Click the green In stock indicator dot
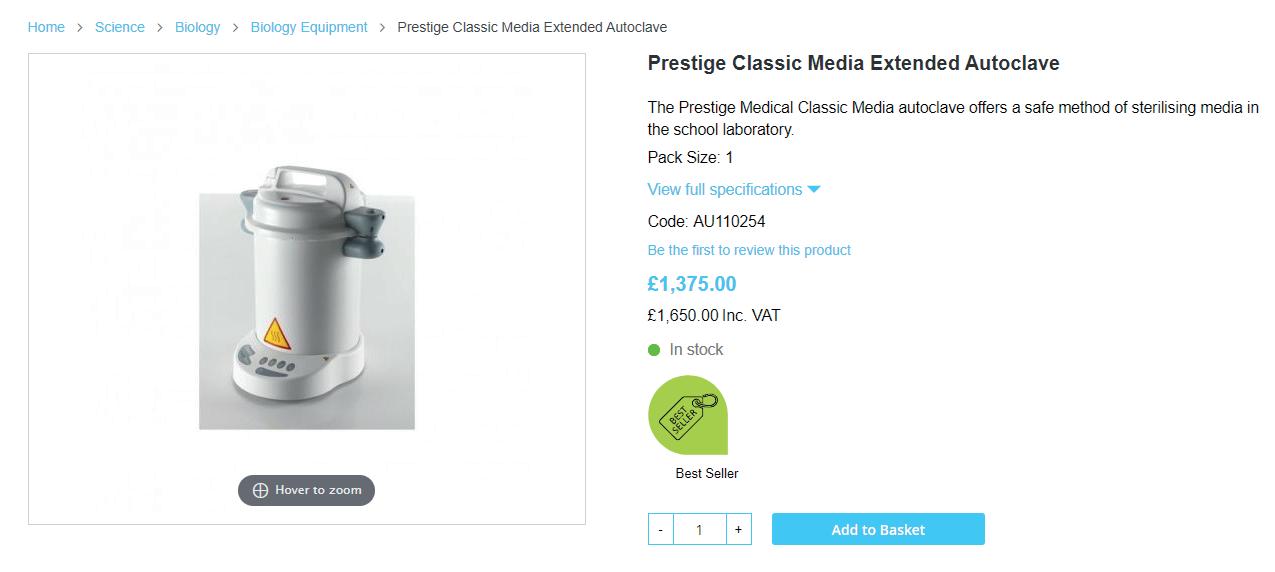 tap(654, 350)
